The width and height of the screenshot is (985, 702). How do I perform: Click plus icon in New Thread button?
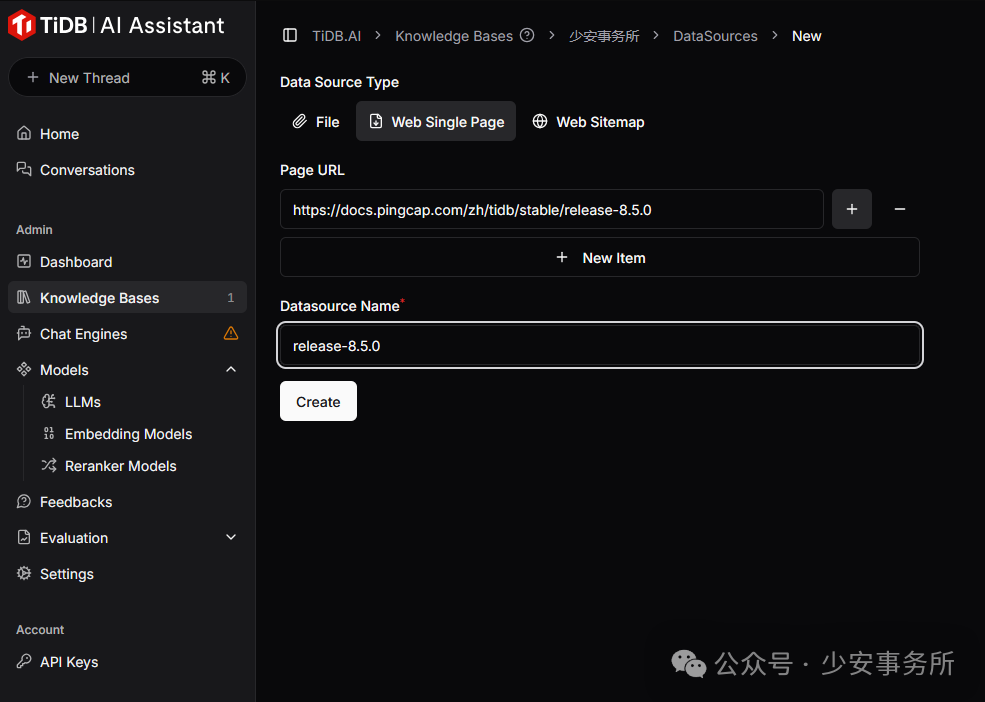point(33,77)
